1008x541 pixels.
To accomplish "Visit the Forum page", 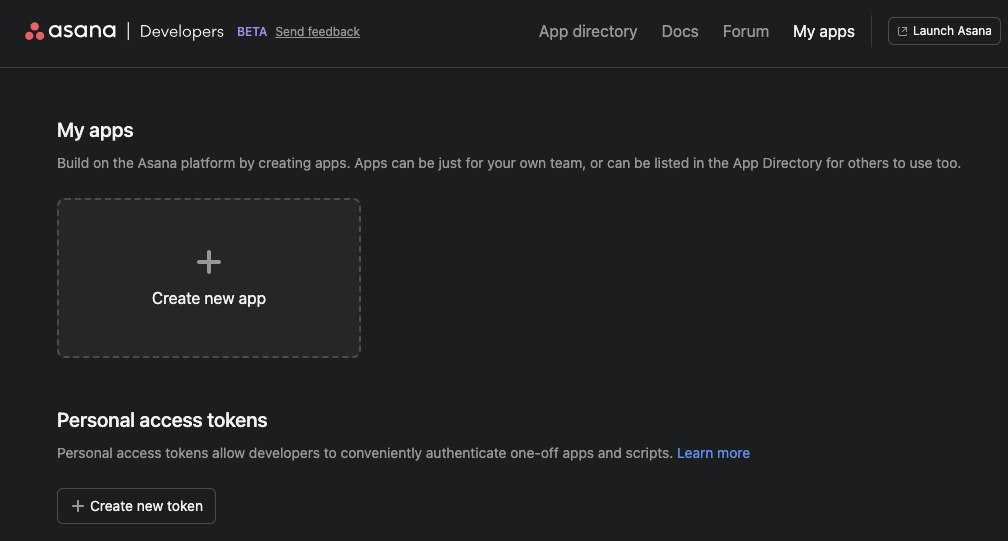I will (x=746, y=32).
